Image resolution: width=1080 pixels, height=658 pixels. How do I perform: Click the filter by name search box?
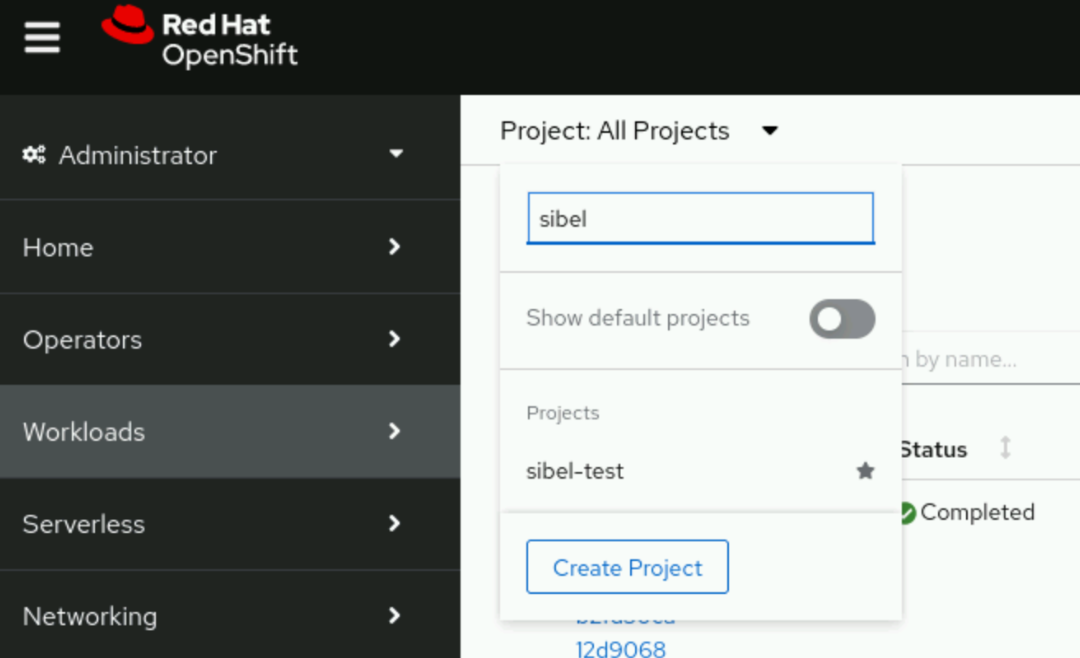click(990, 359)
